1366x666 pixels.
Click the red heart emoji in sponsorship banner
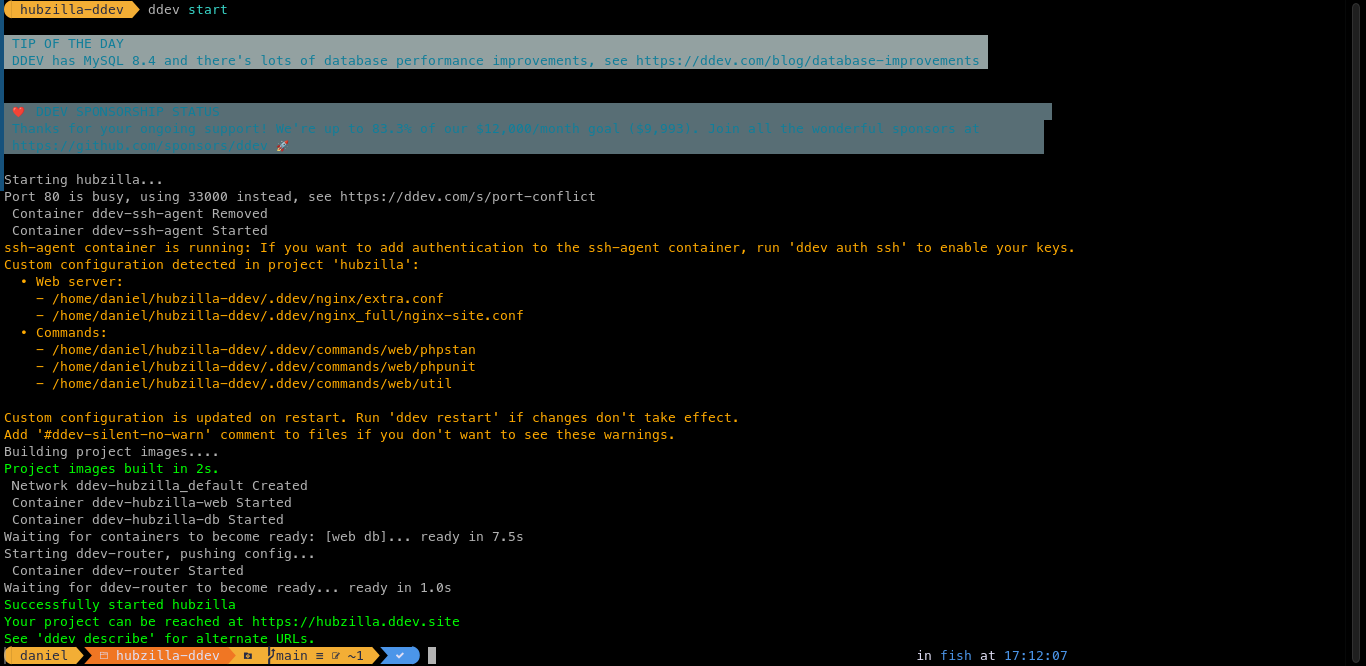(x=18, y=112)
